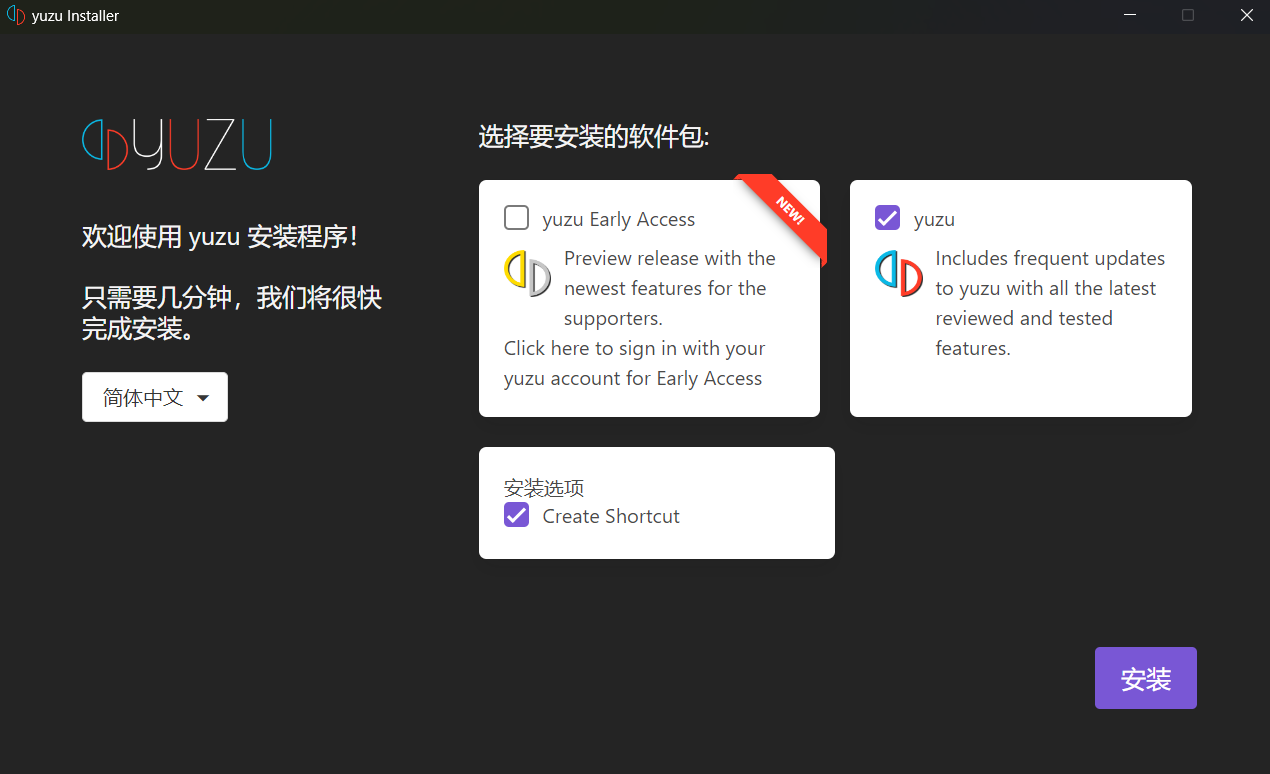Enable the yuzu Early Access checkbox
1270x774 pixels.
pos(517,218)
